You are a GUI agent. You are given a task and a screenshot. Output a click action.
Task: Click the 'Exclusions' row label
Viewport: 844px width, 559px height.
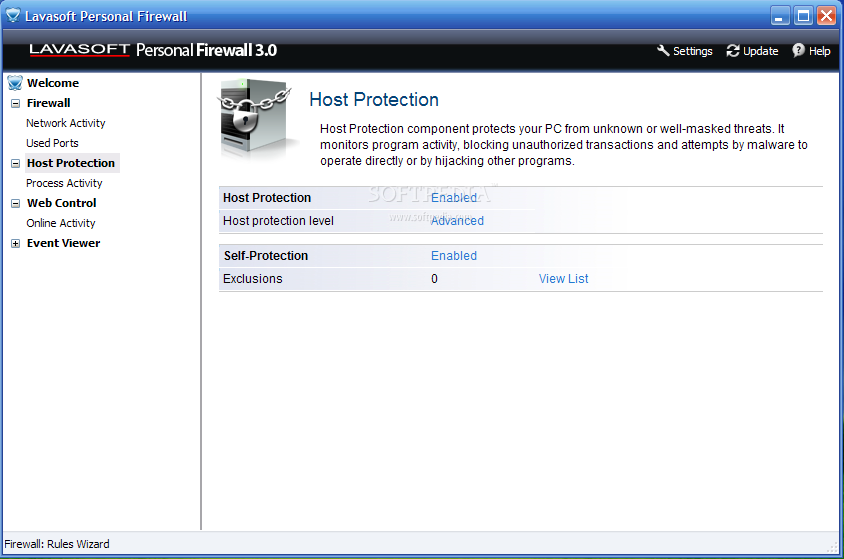click(x=252, y=279)
